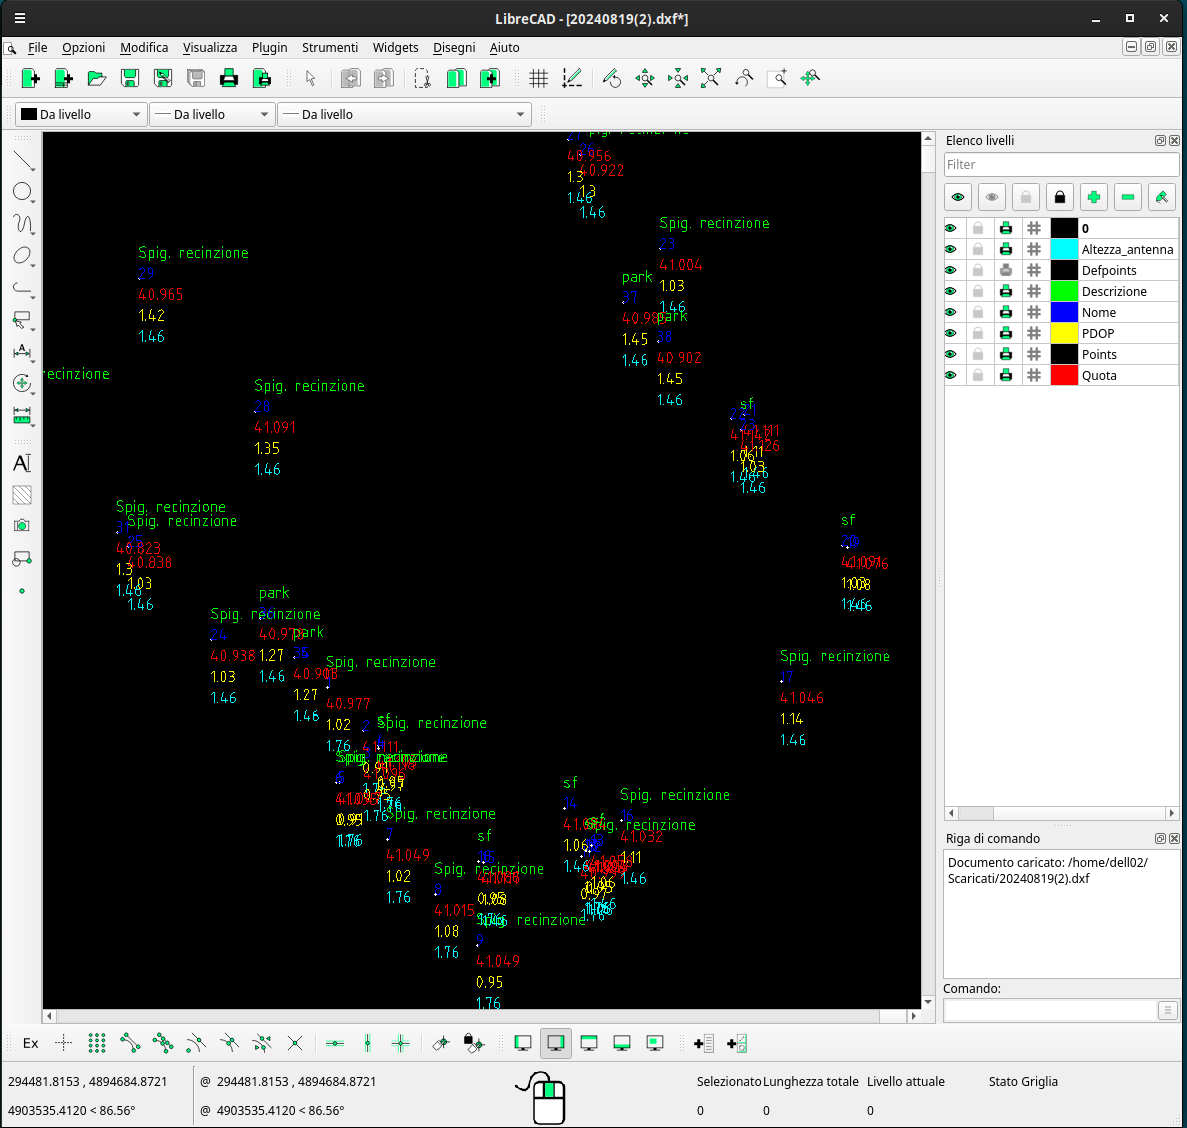Open the Visualizza menu
The image size is (1187, 1128).
(x=210, y=47)
